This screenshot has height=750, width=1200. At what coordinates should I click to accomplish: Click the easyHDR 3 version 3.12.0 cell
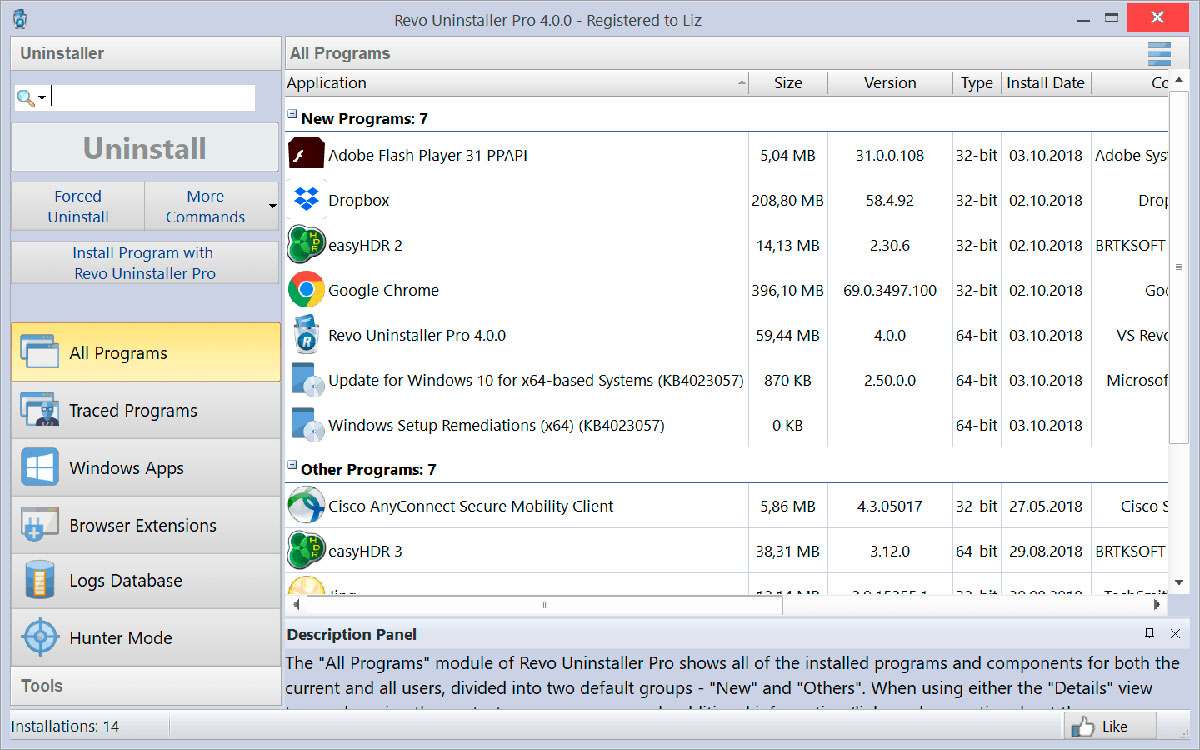890,552
